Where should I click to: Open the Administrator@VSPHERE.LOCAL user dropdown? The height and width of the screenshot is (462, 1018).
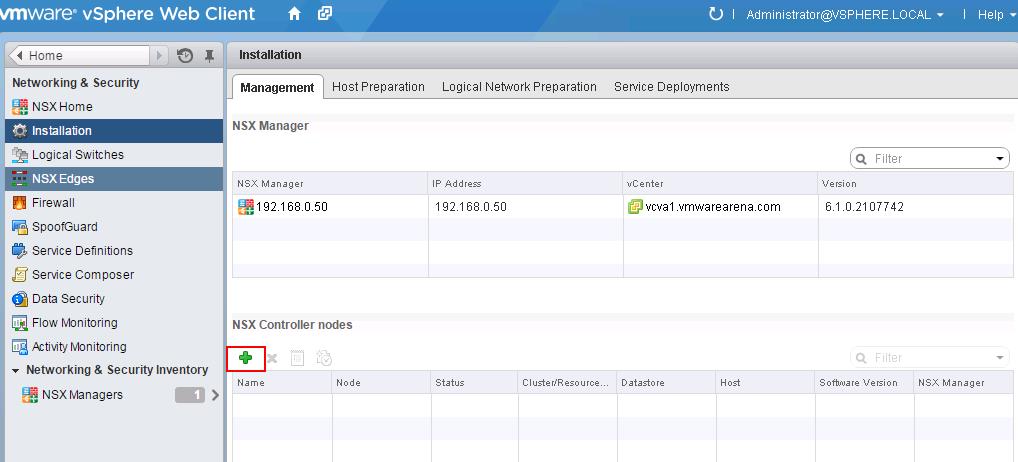tap(845, 14)
